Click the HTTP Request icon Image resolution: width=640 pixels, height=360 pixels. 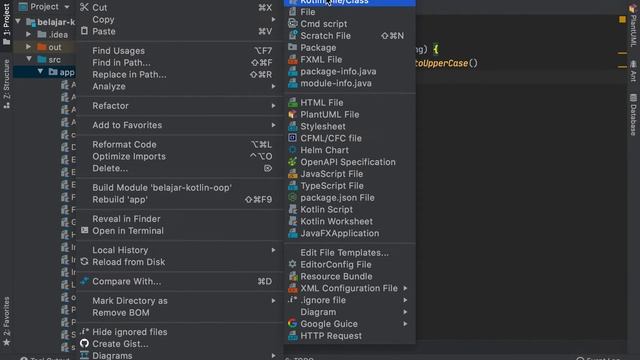pyautogui.click(x=293, y=336)
